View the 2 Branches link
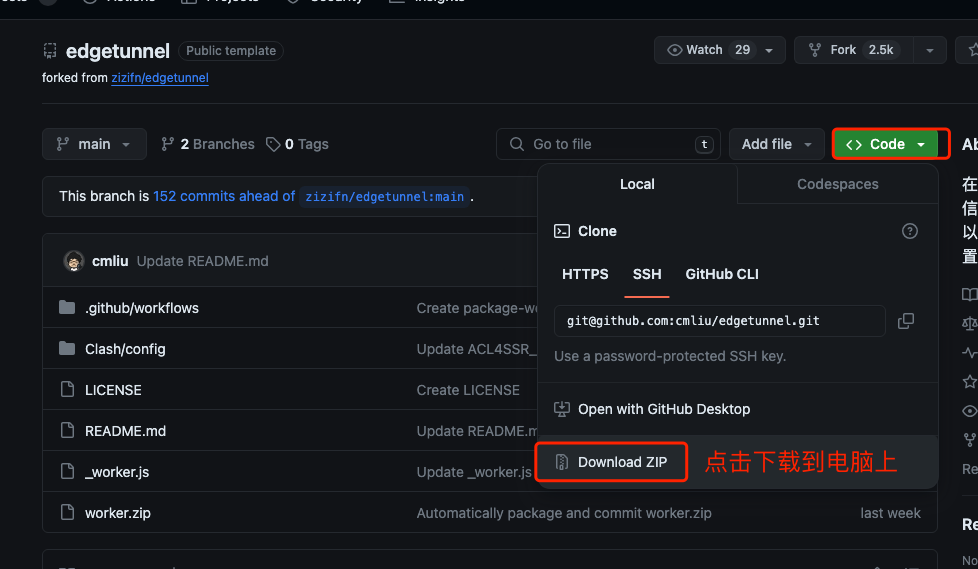978x569 pixels. click(x=208, y=144)
